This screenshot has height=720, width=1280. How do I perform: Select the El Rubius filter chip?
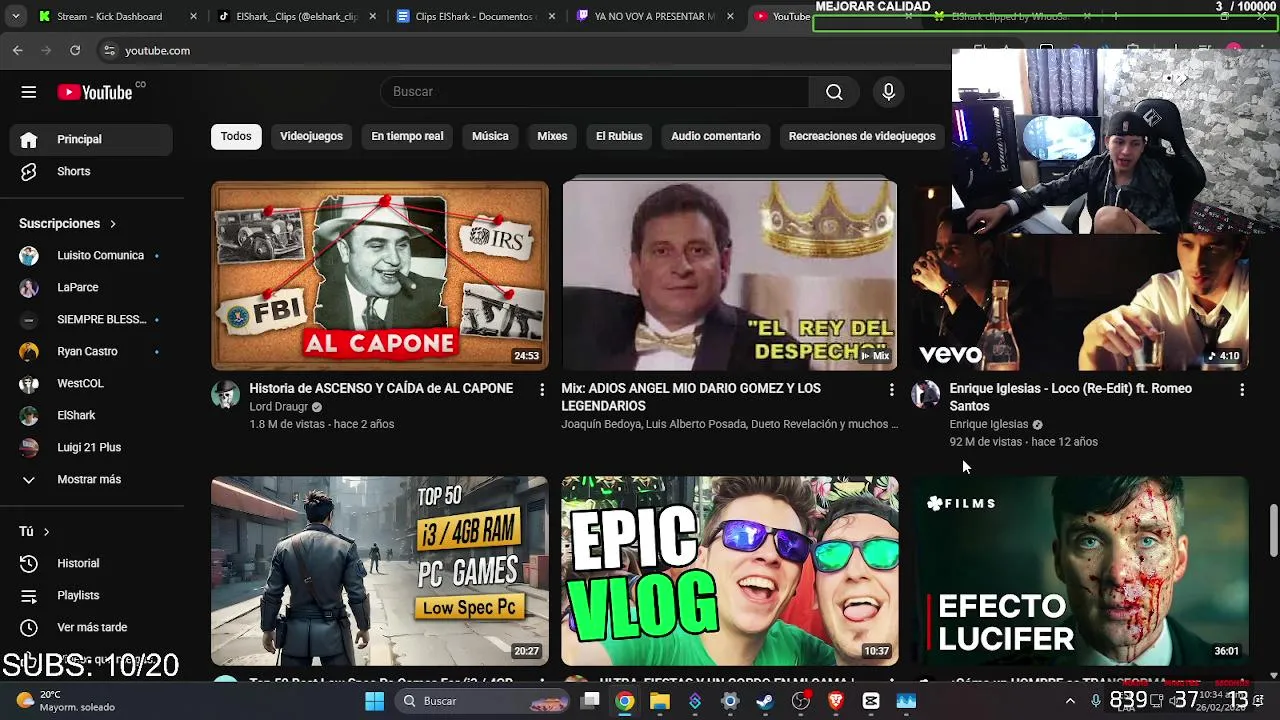pyautogui.click(x=619, y=136)
